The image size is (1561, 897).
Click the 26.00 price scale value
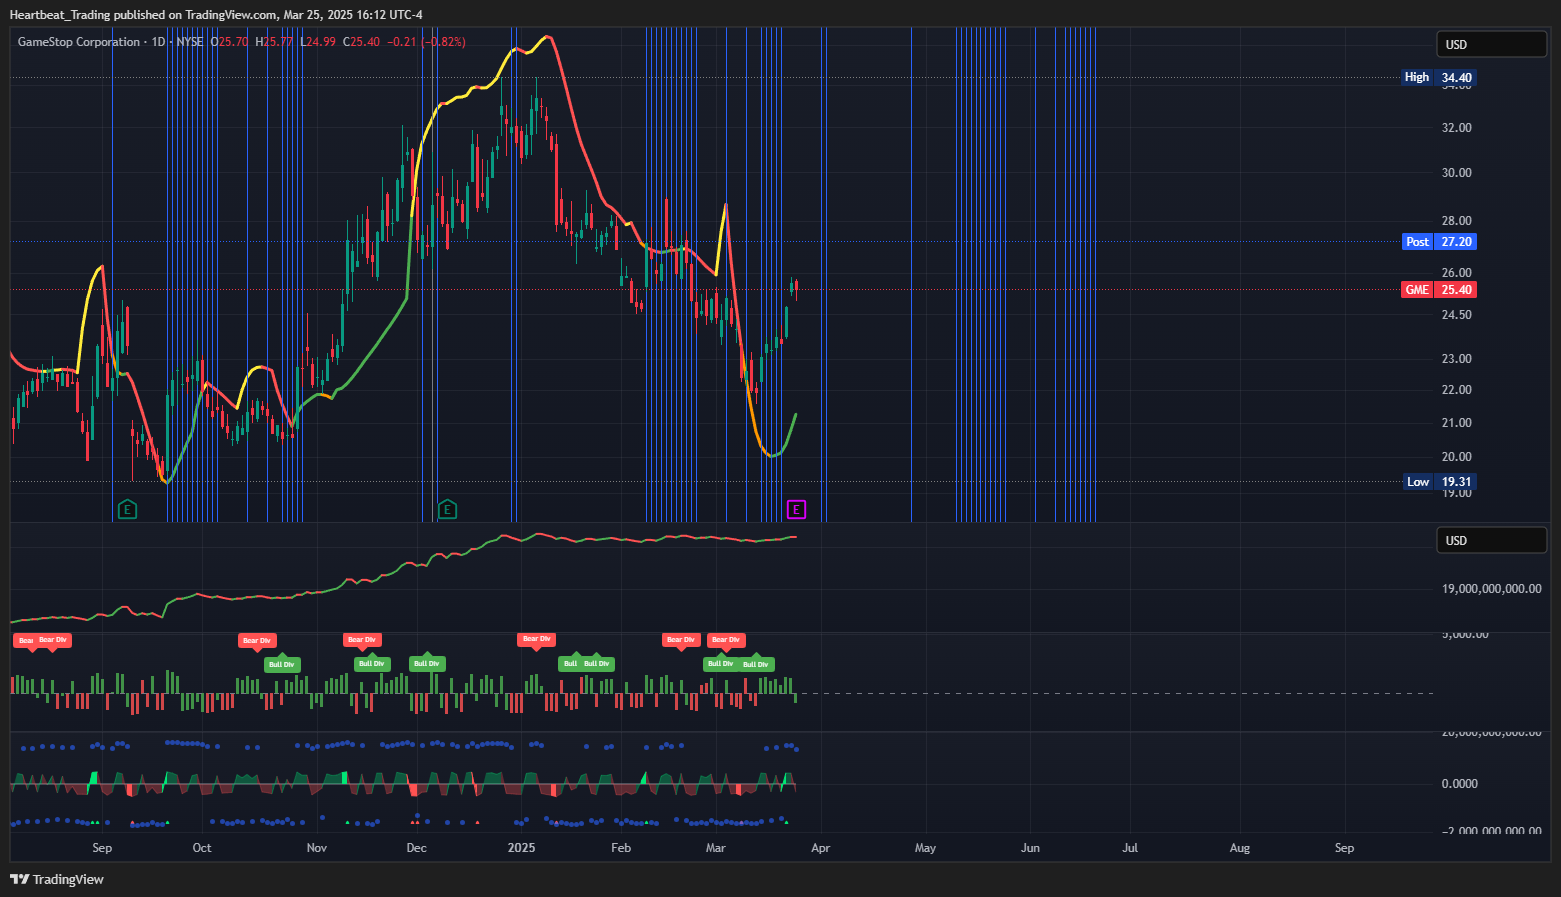tap(1457, 273)
